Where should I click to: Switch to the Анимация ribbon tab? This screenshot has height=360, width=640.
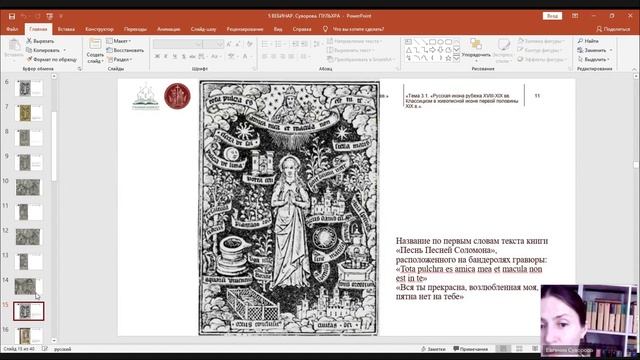point(169,29)
